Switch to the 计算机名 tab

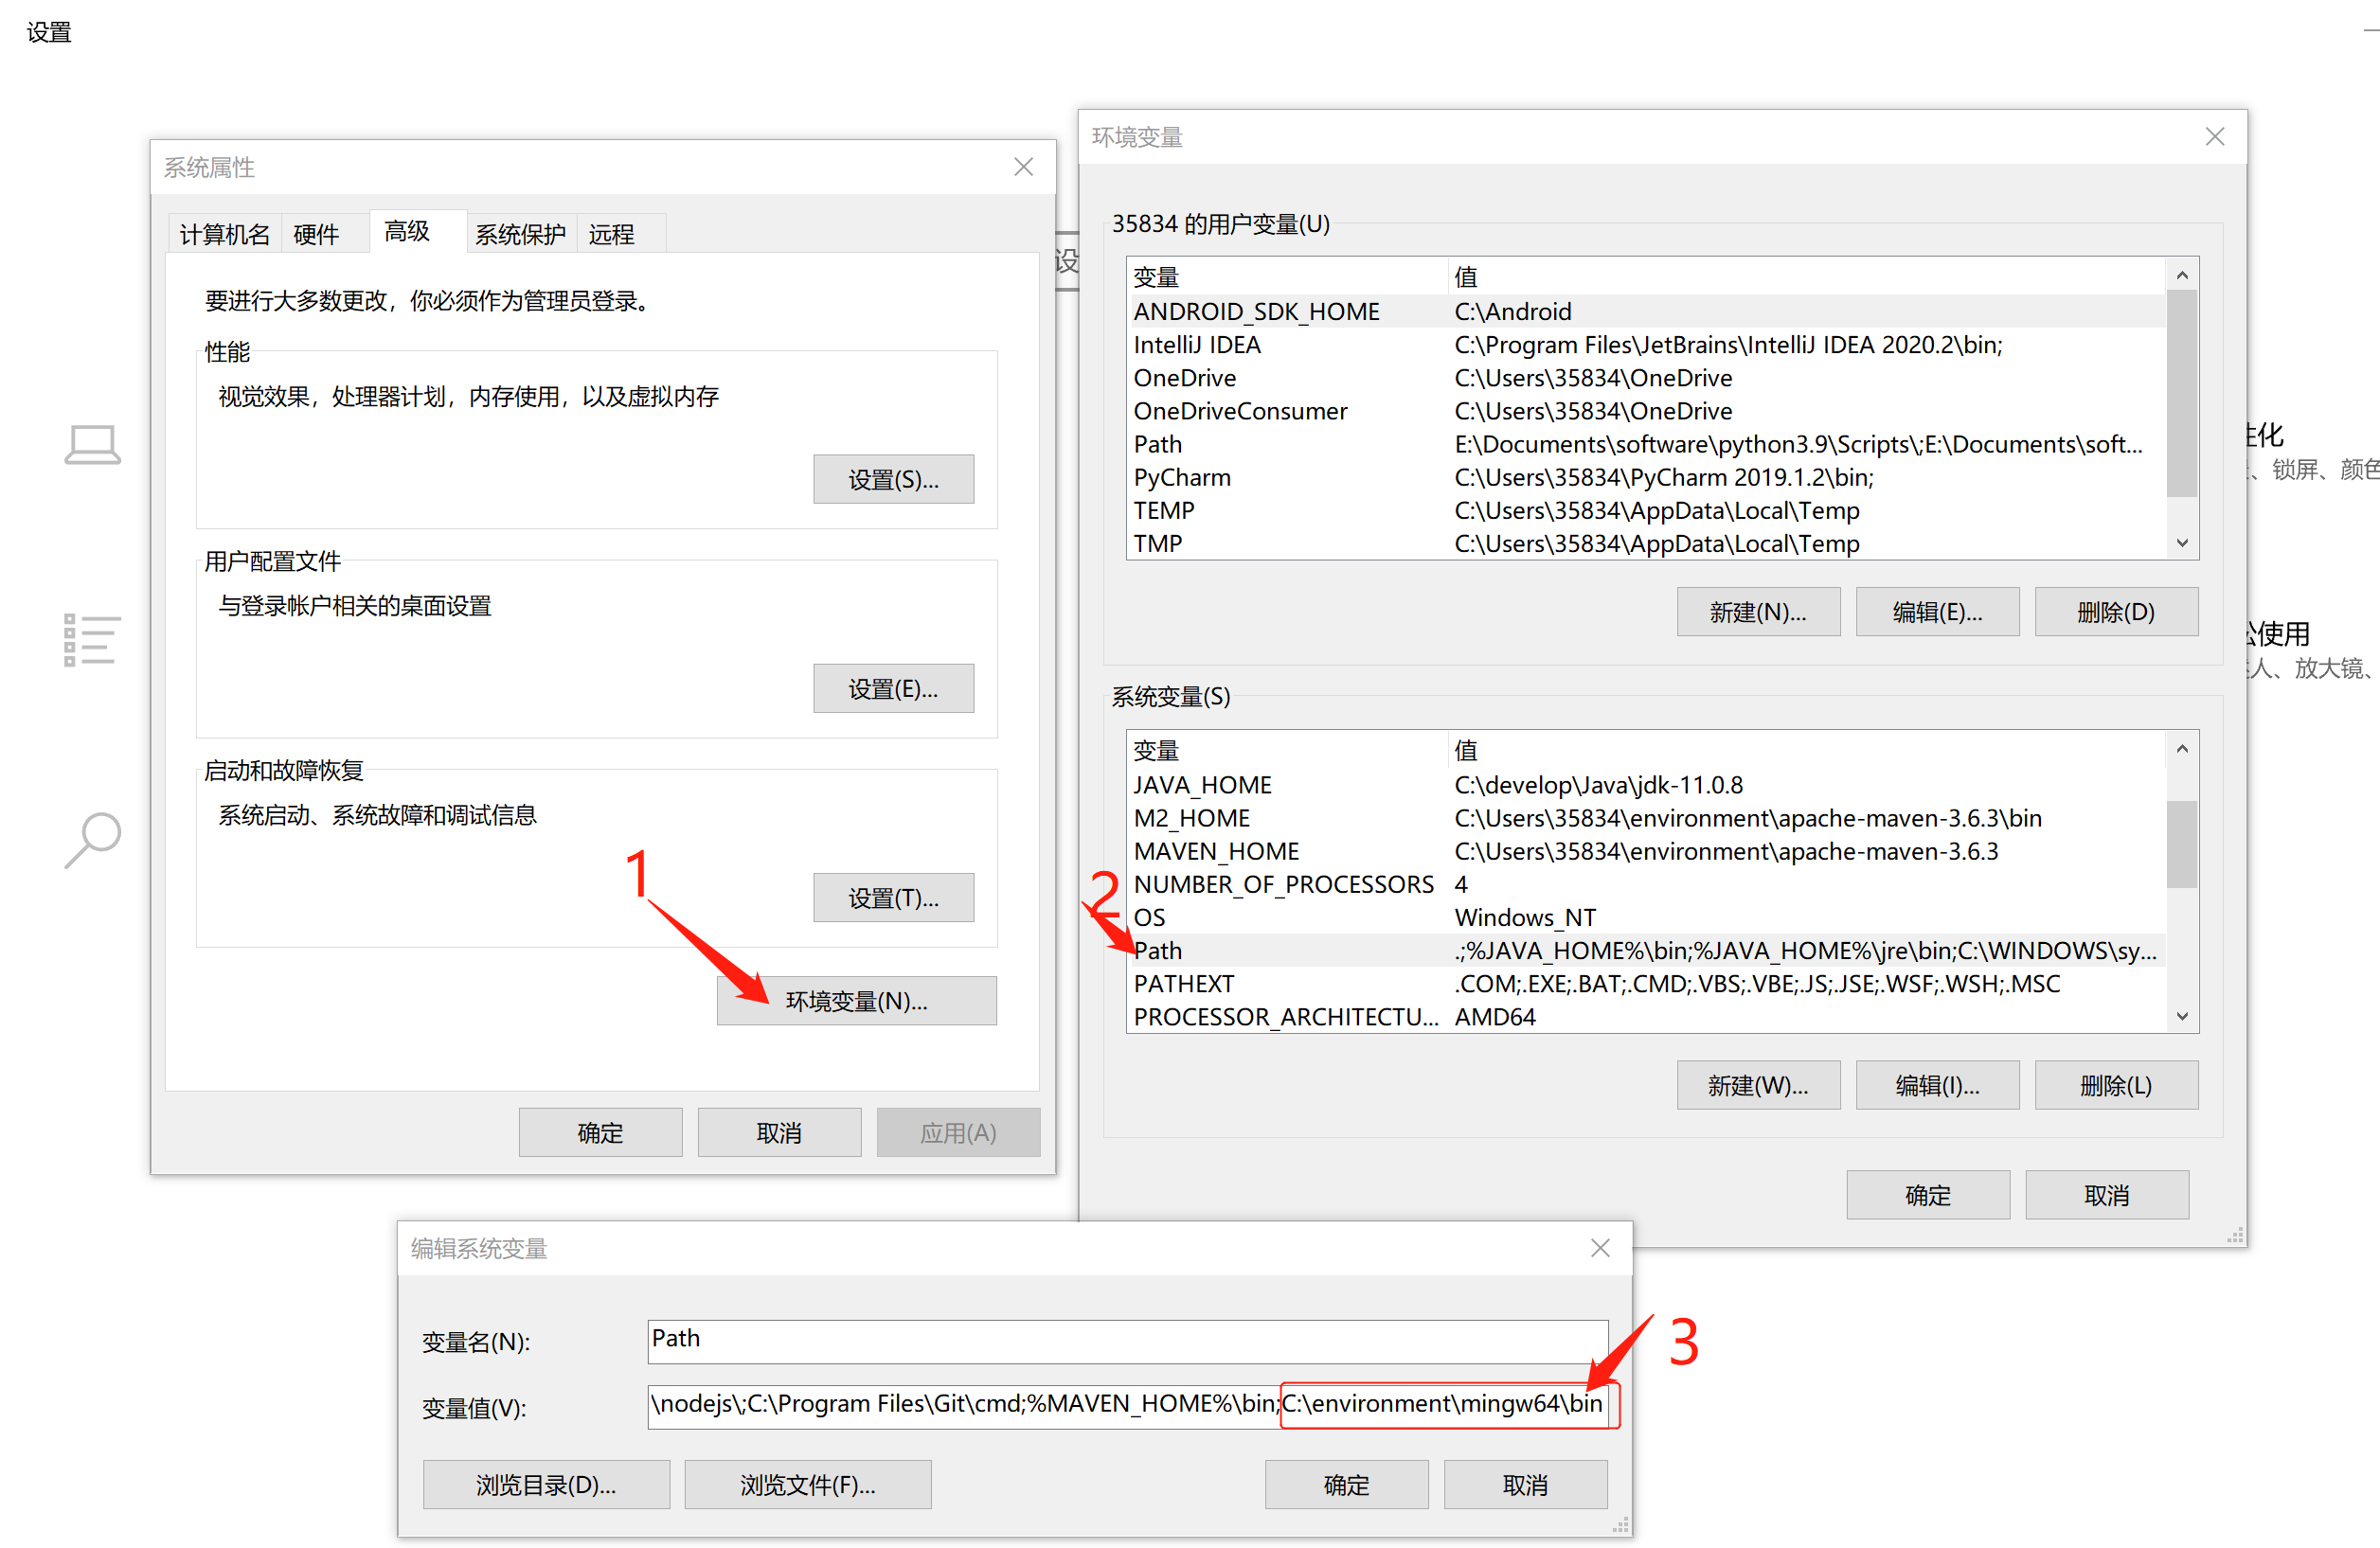tap(224, 234)
